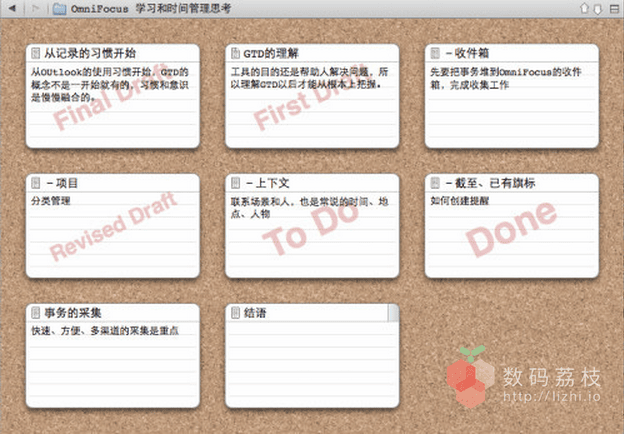Click the document icon on 结语 card
The height and width of the screenshot is (434, 624).
pos(235,313)
